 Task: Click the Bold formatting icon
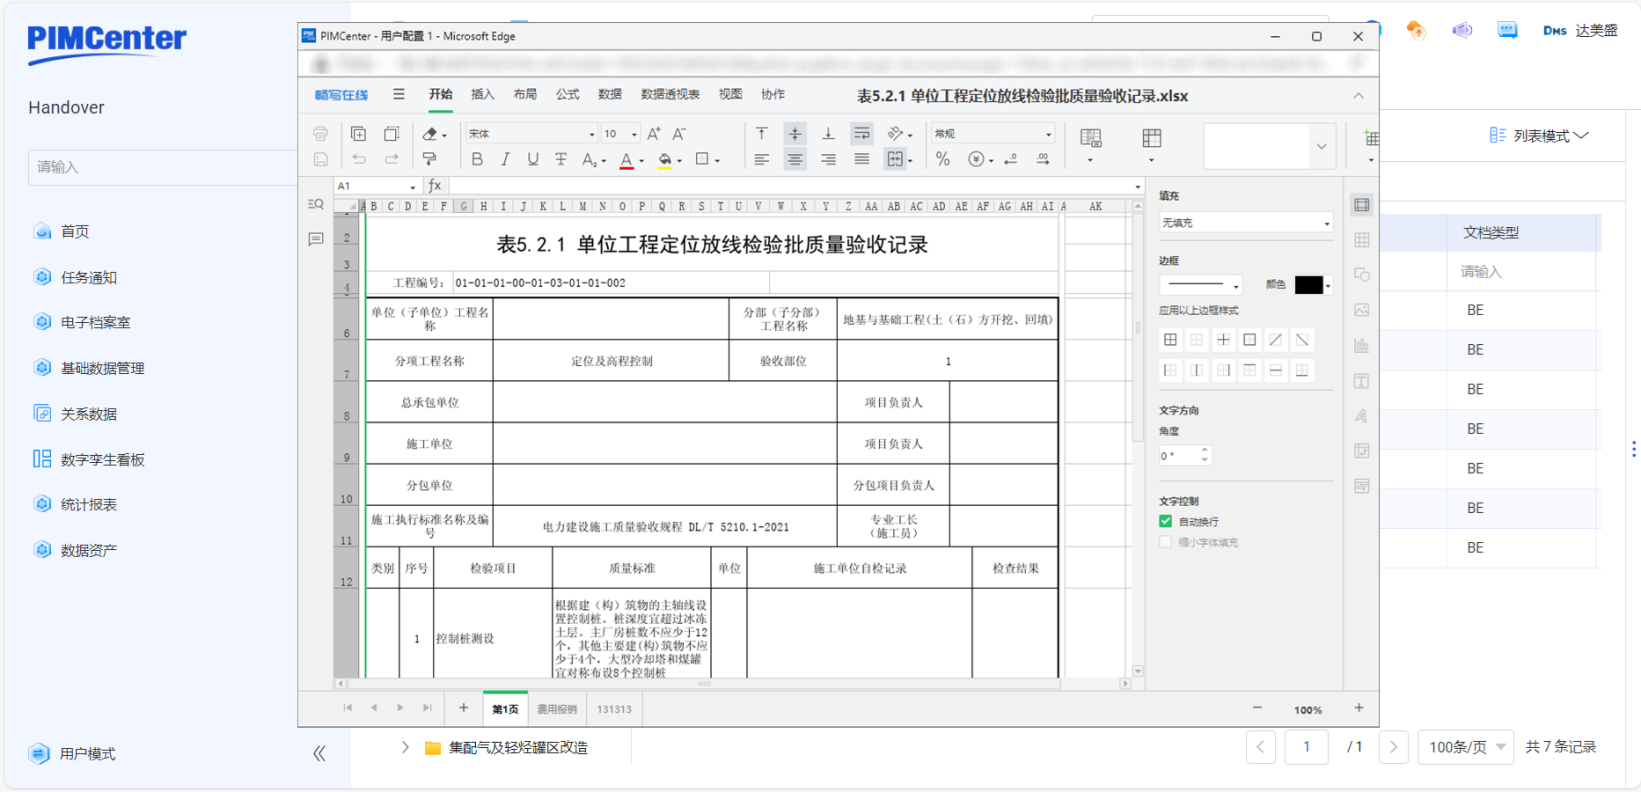[477, 159]
